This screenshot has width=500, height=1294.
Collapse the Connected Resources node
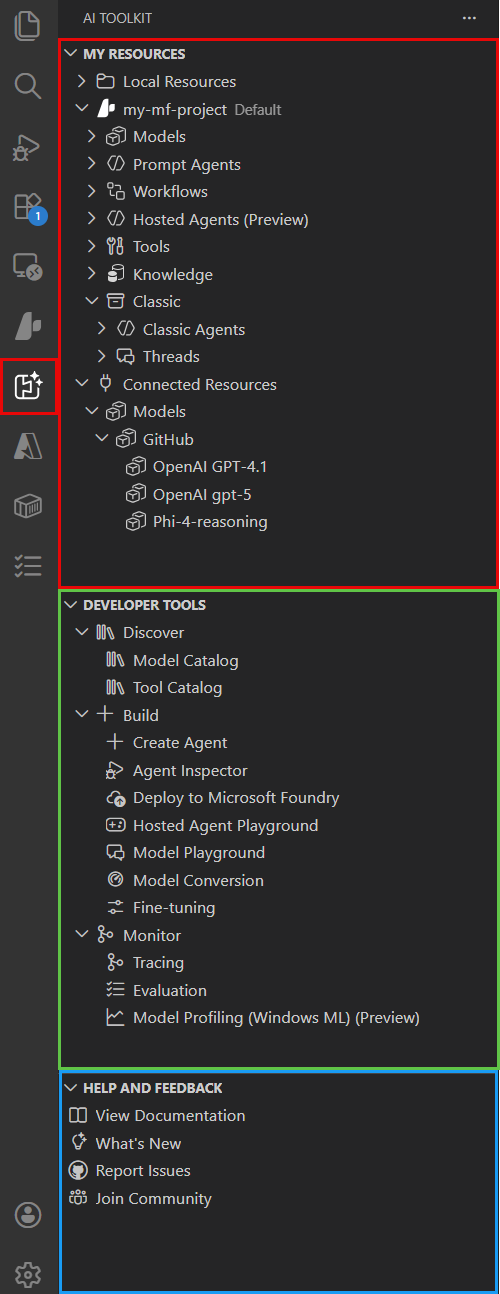coord(82,384)
